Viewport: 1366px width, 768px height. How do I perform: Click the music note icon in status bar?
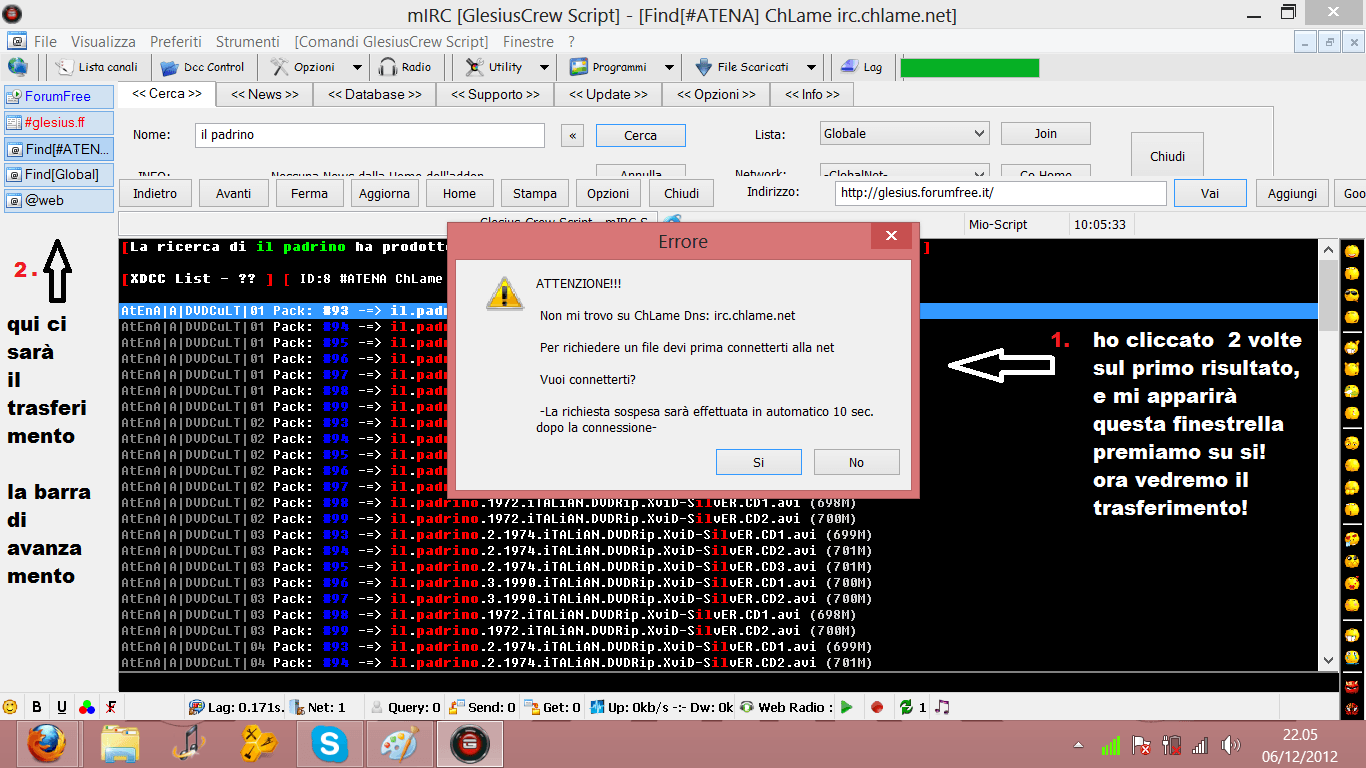click(941, 707)
